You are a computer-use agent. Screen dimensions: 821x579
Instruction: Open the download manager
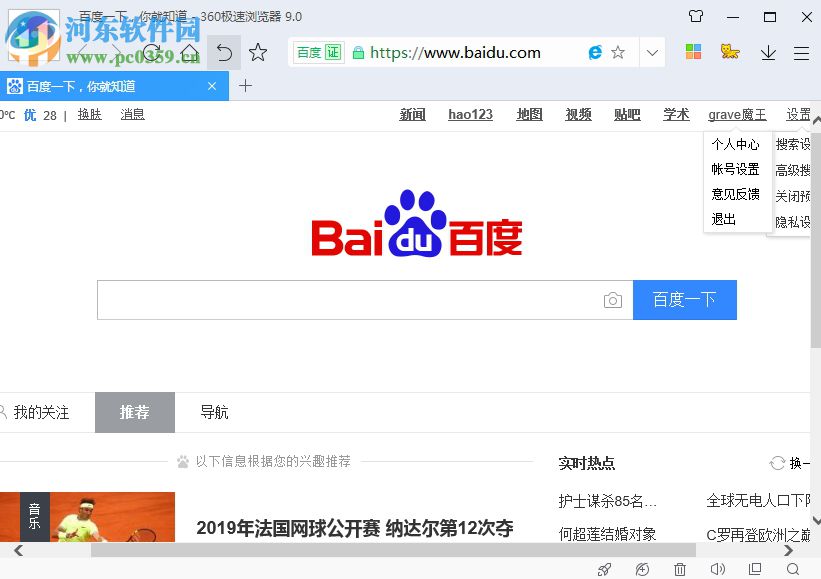pos(768,52)
